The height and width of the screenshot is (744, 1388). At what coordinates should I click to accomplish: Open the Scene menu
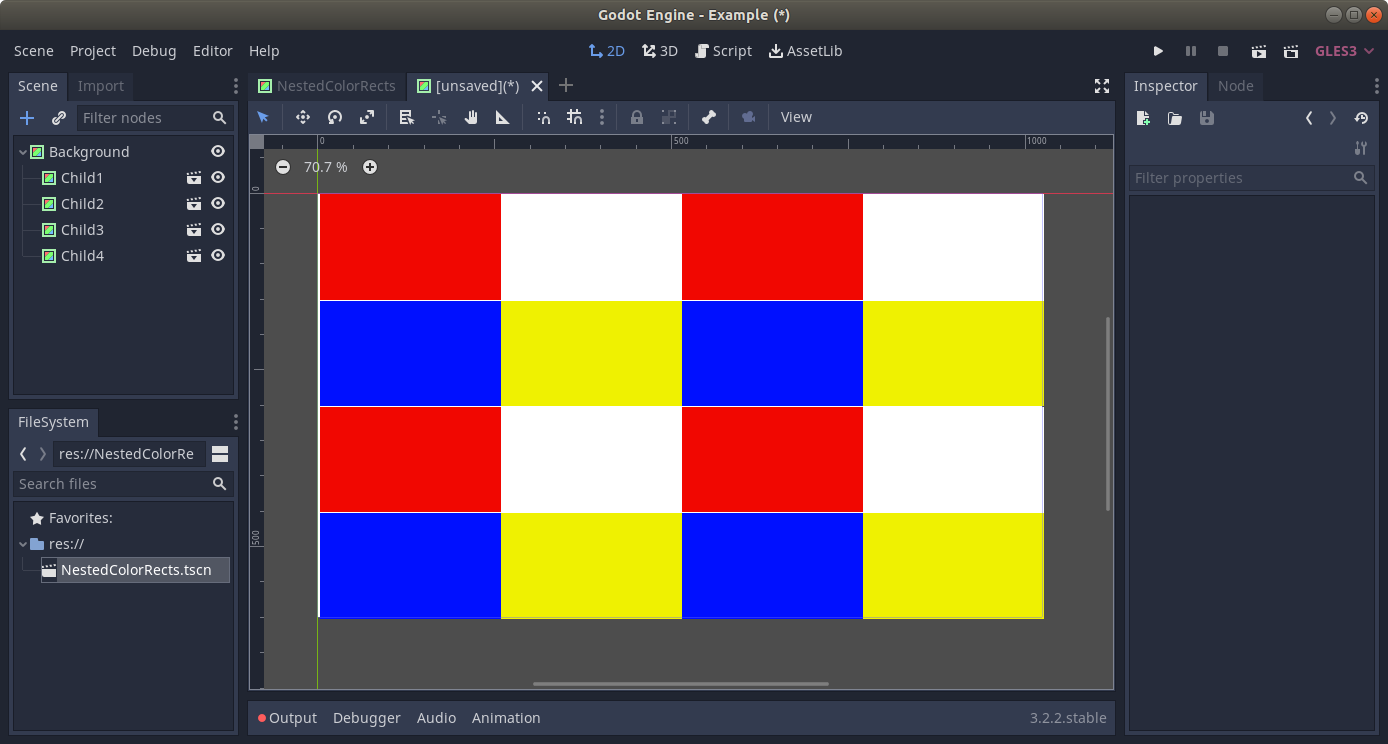[34, 51]
